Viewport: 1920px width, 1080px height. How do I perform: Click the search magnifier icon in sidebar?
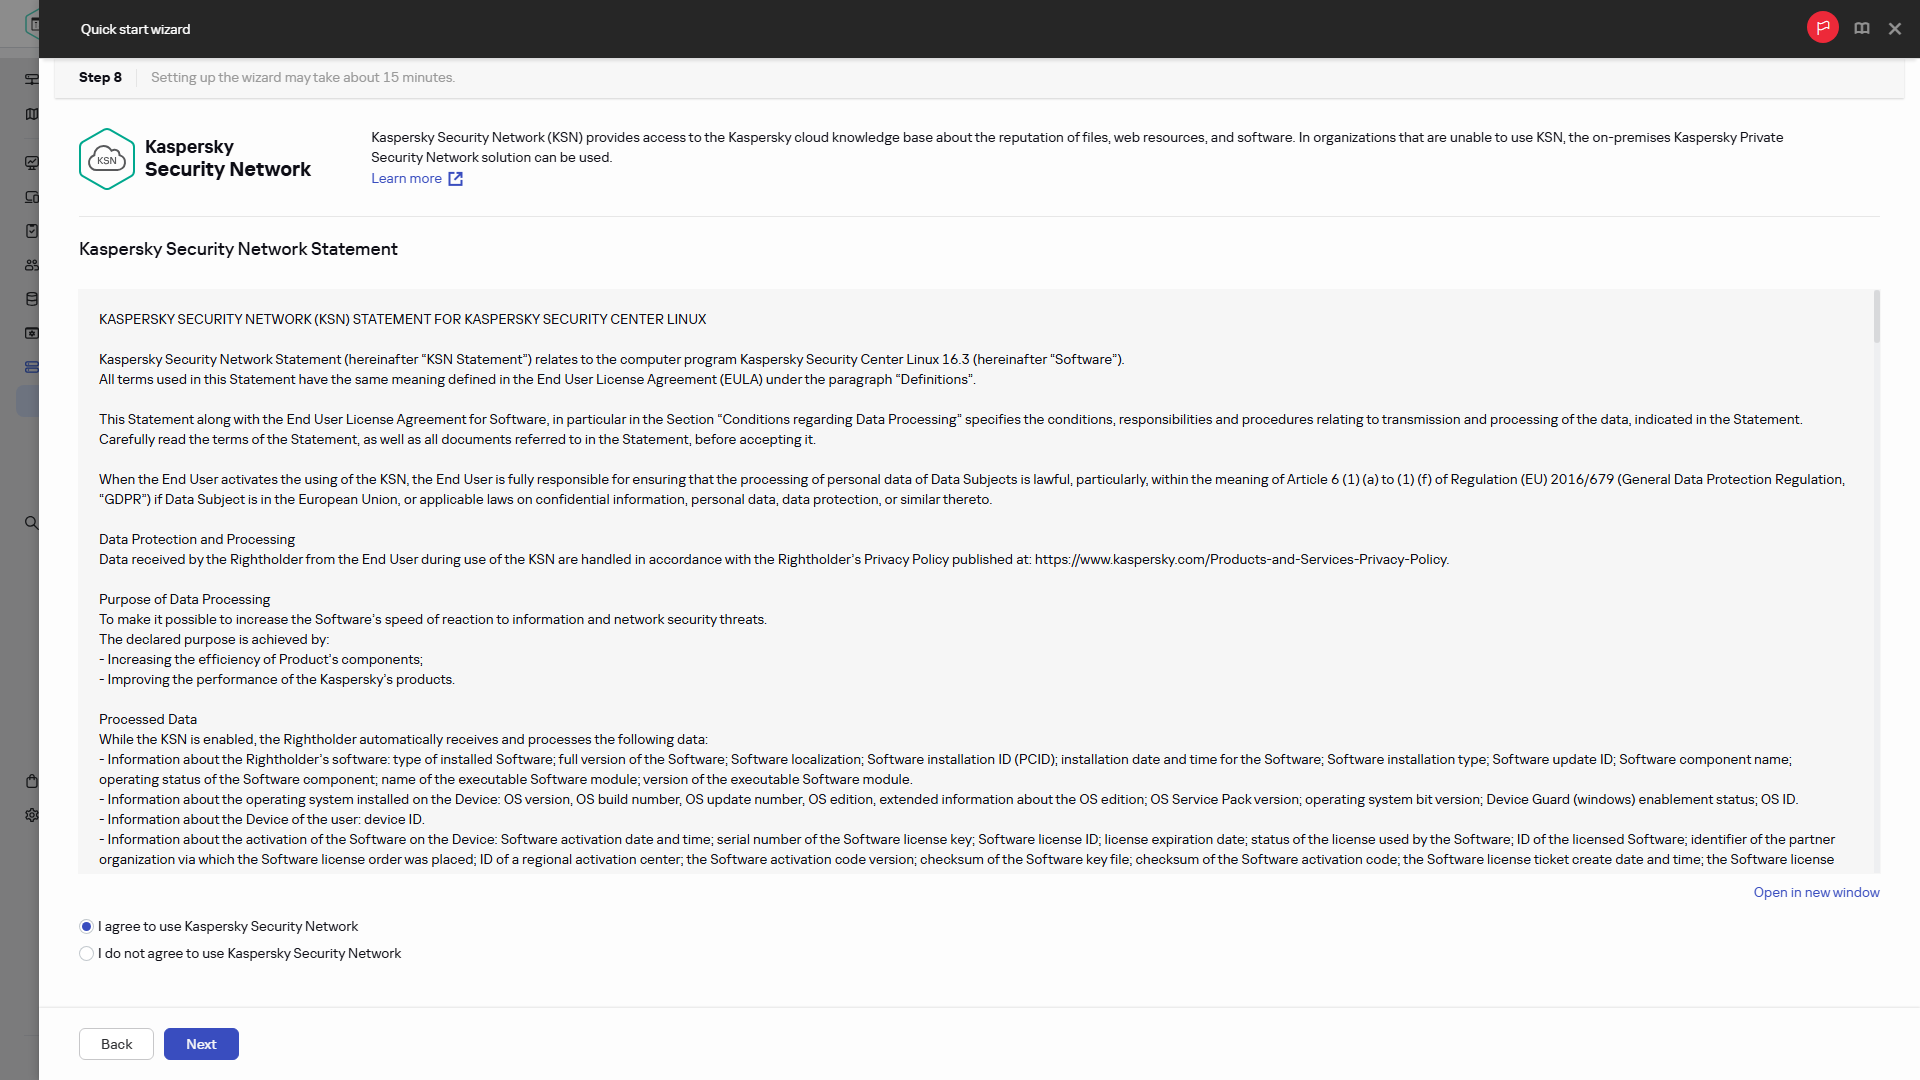(x=31, y=523)
